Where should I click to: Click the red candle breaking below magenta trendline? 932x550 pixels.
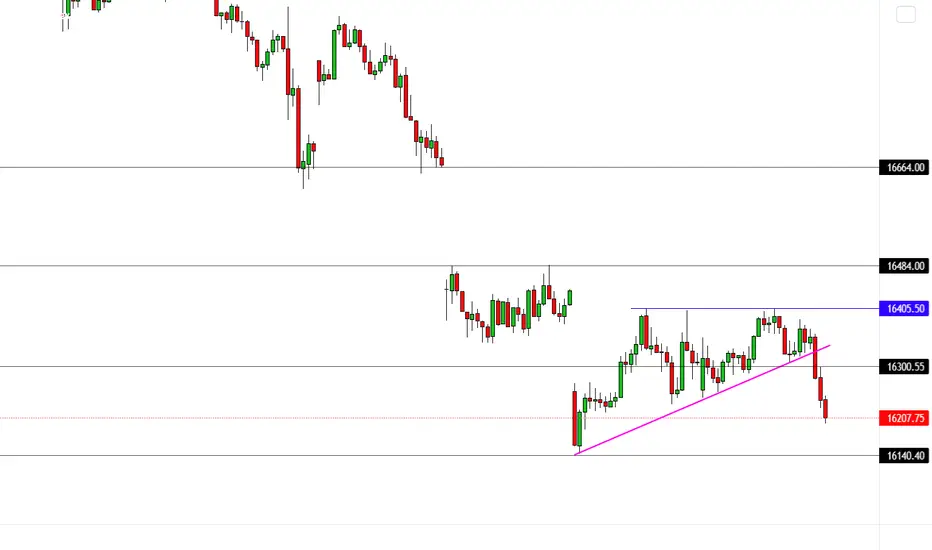[x=815, y=357]
